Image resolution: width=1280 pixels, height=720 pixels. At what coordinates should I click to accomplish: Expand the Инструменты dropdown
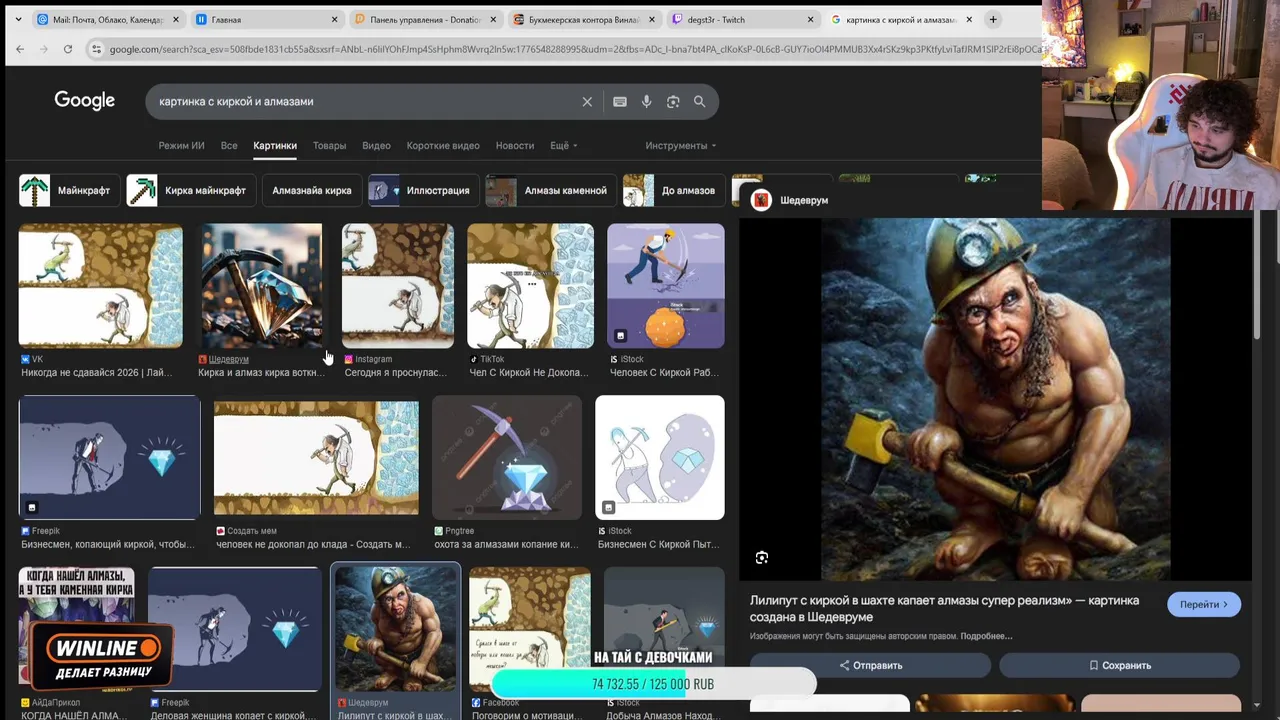click(x=681, y=146)
